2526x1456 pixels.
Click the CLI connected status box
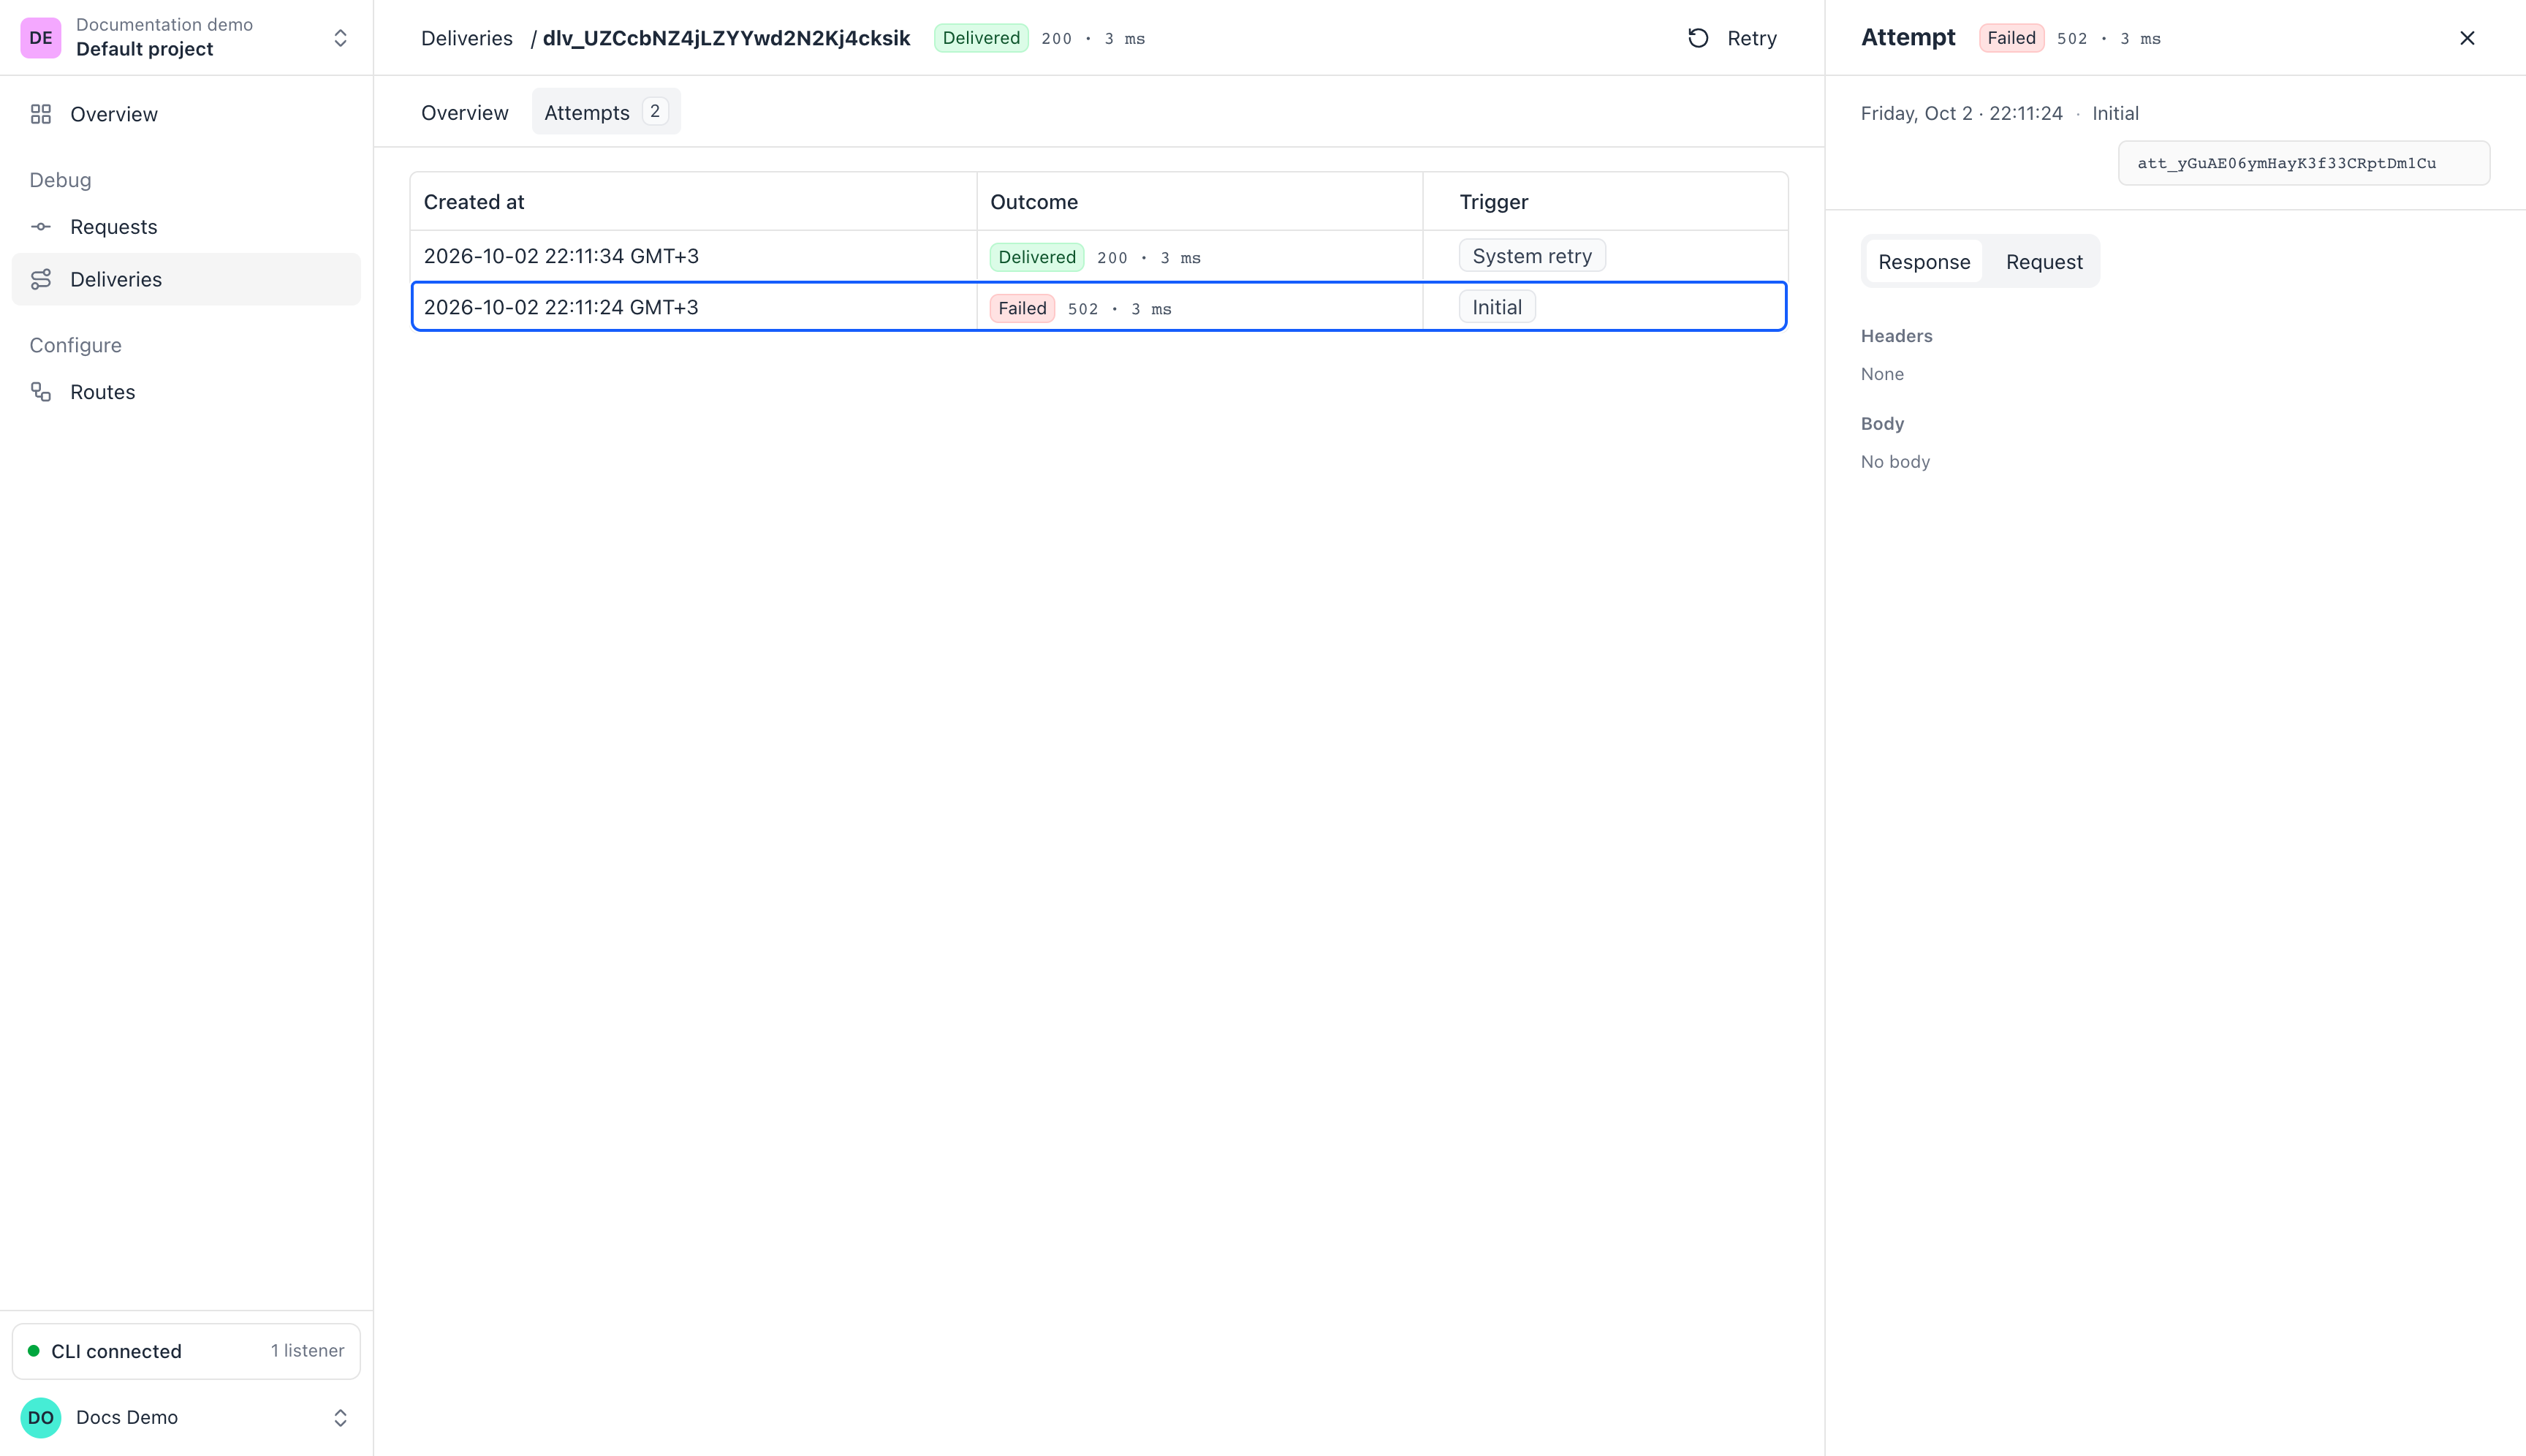pos(186,1351)
